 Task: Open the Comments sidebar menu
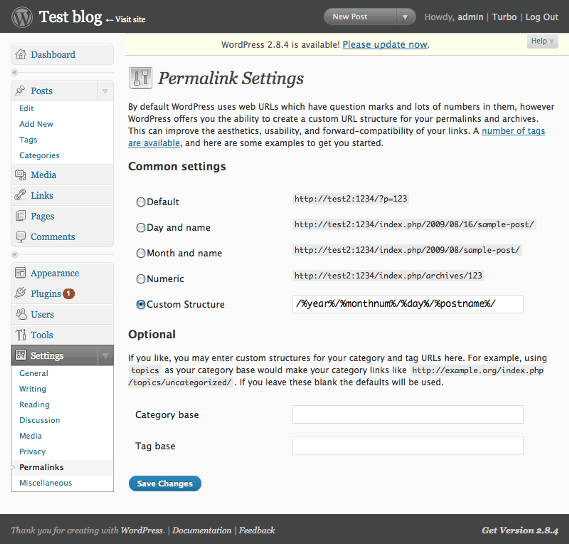pos(53,237)
